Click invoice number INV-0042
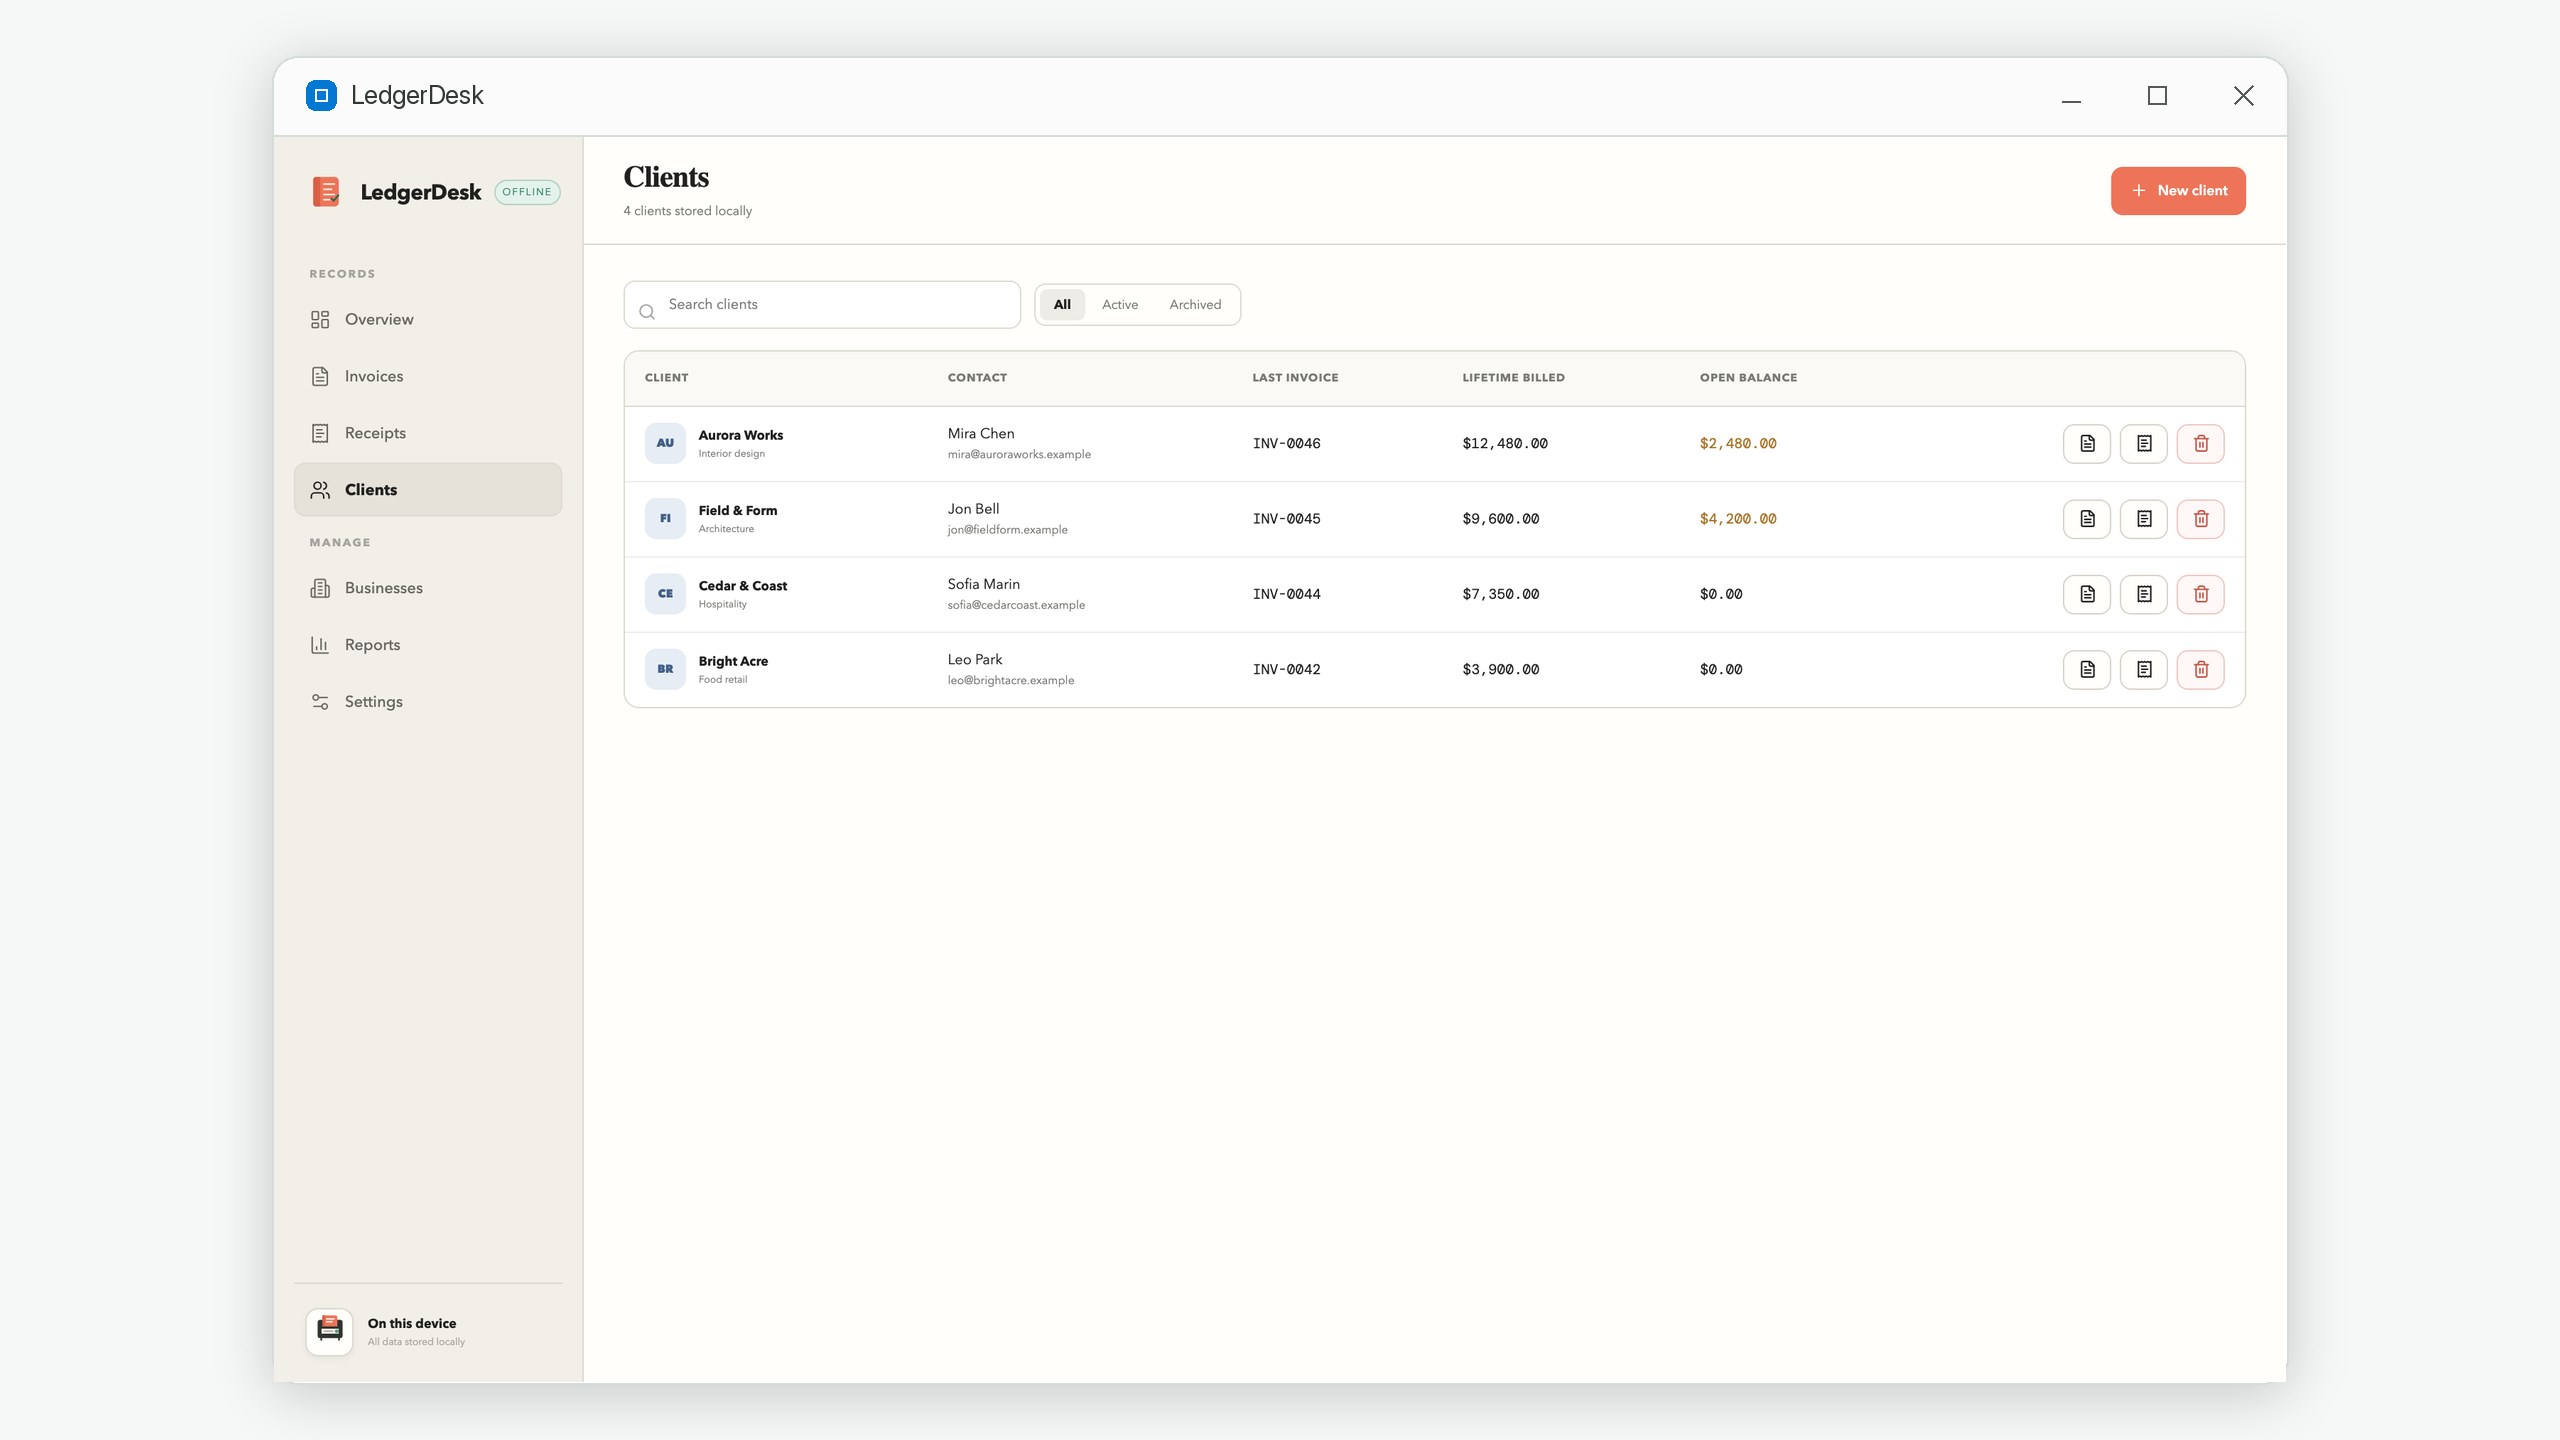This screenshot has height=1440, width=2560. [1286, 669]
